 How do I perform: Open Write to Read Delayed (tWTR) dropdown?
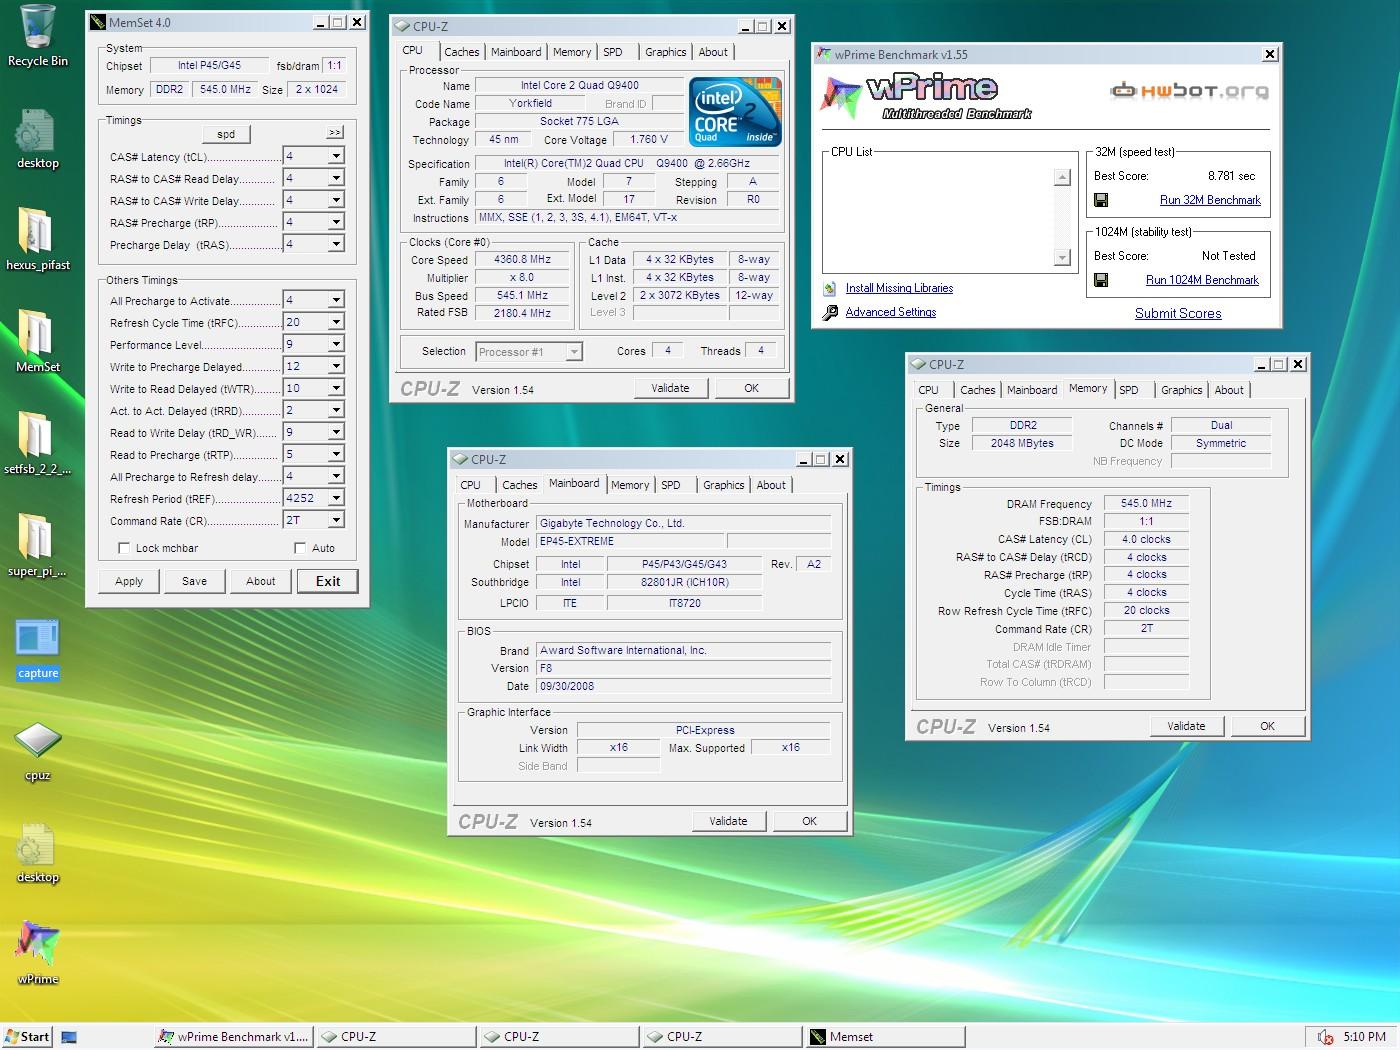(x=336, y=388)
